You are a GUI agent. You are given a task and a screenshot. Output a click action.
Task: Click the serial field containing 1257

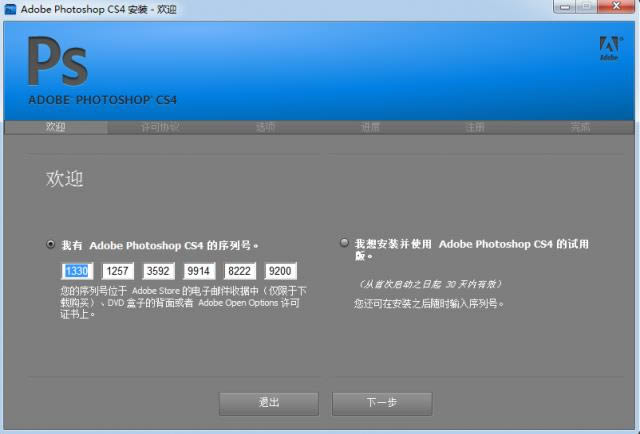pos(118,271)
